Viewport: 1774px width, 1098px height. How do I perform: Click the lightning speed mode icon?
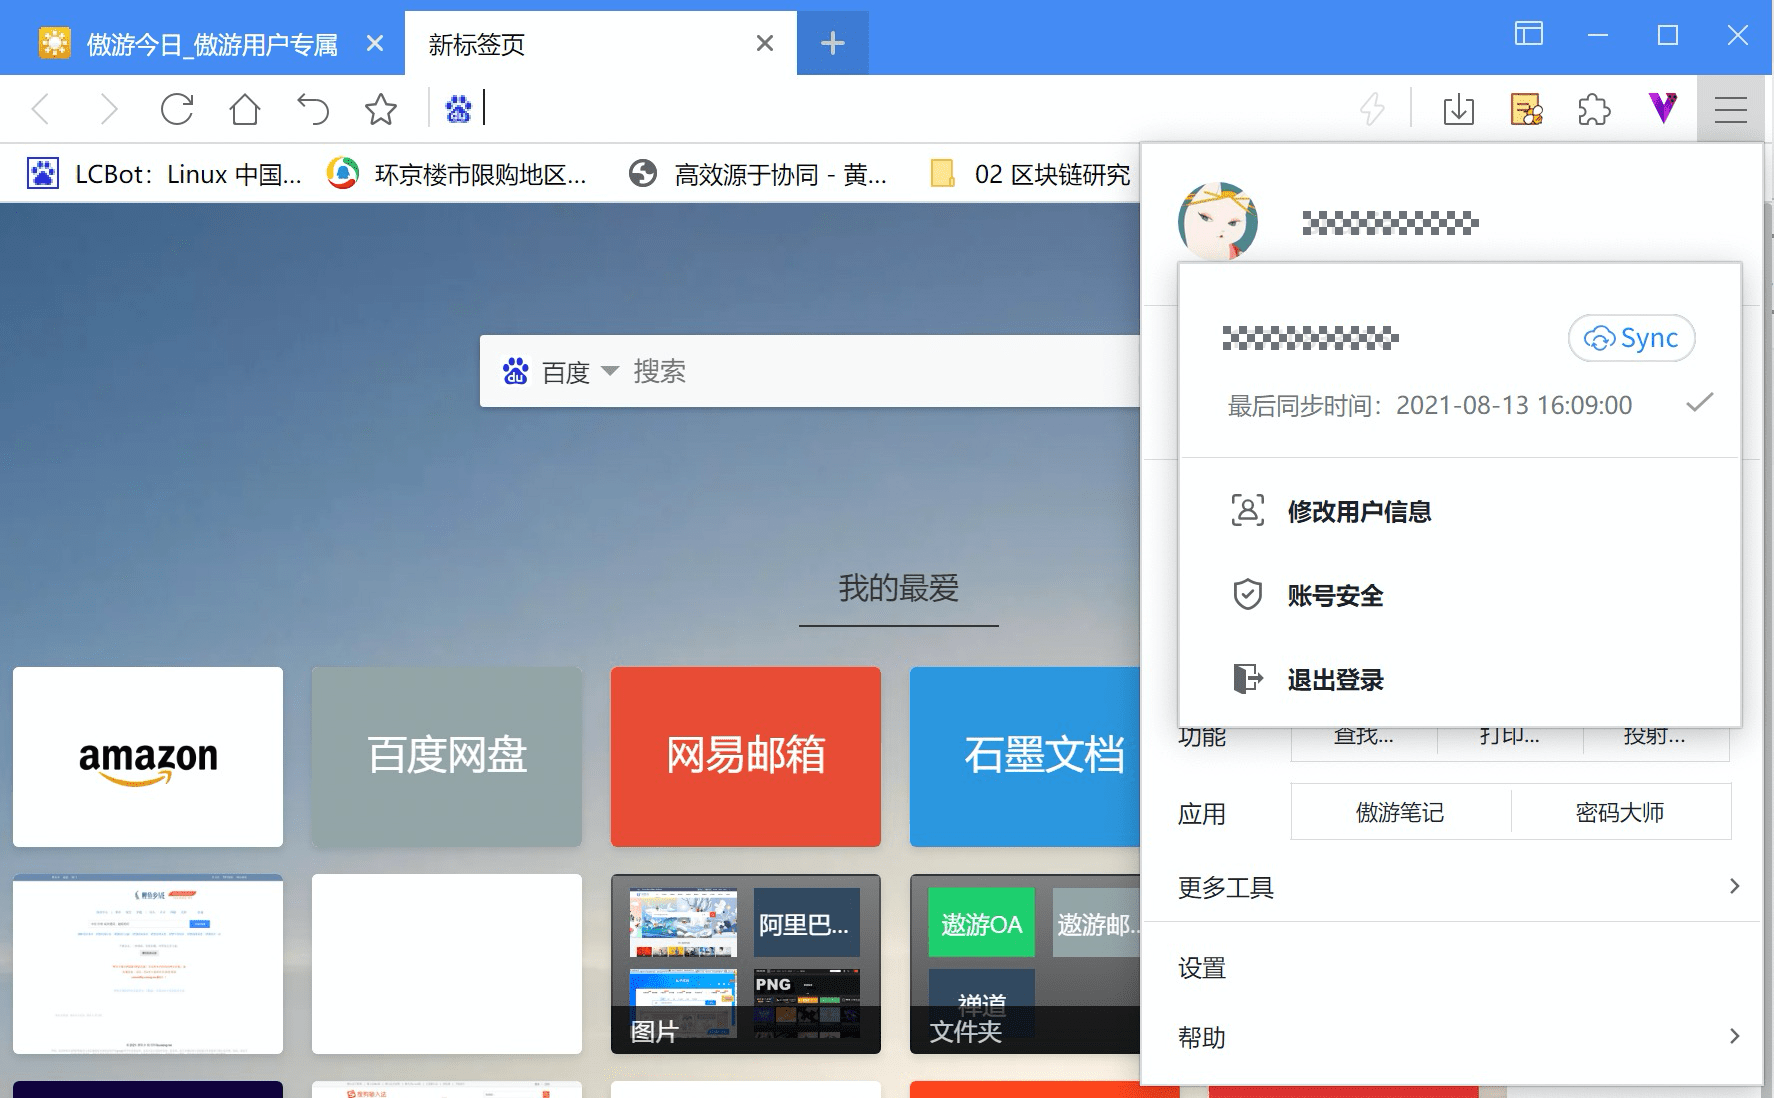tap(1372, 108)
